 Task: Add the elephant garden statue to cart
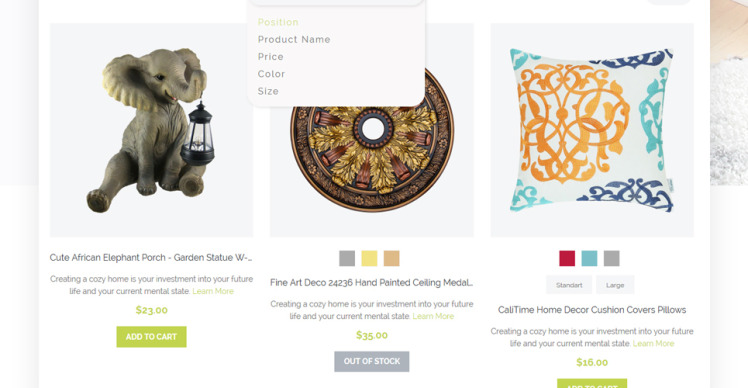point(151,336)
